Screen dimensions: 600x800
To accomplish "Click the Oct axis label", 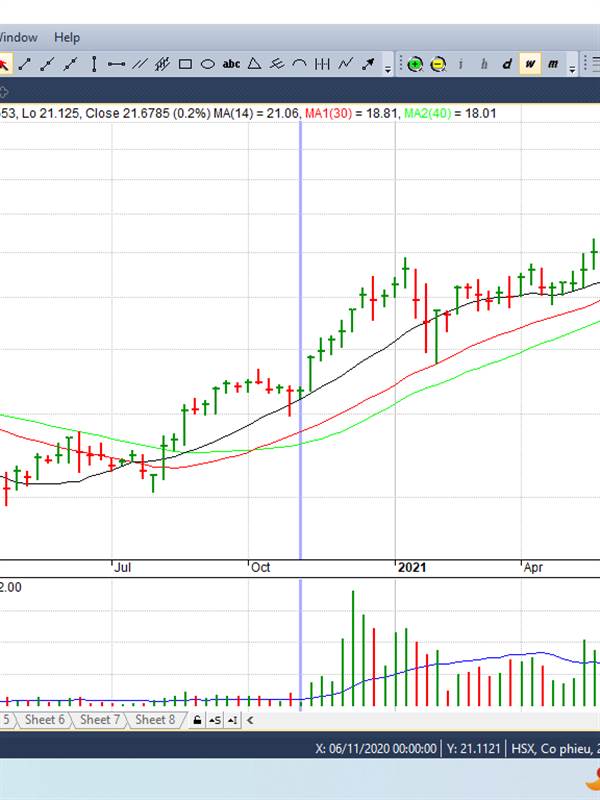I will click(x=261, y=567).
